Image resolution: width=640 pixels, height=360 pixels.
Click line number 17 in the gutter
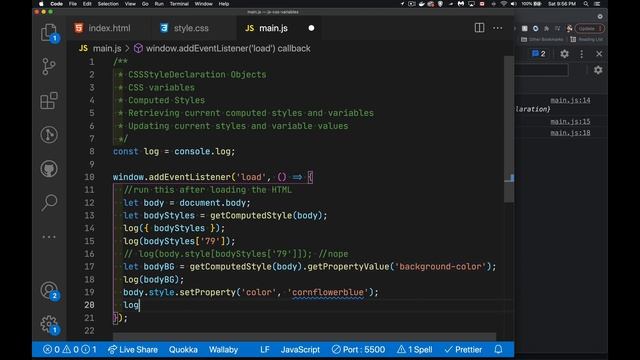click(89, 267)
